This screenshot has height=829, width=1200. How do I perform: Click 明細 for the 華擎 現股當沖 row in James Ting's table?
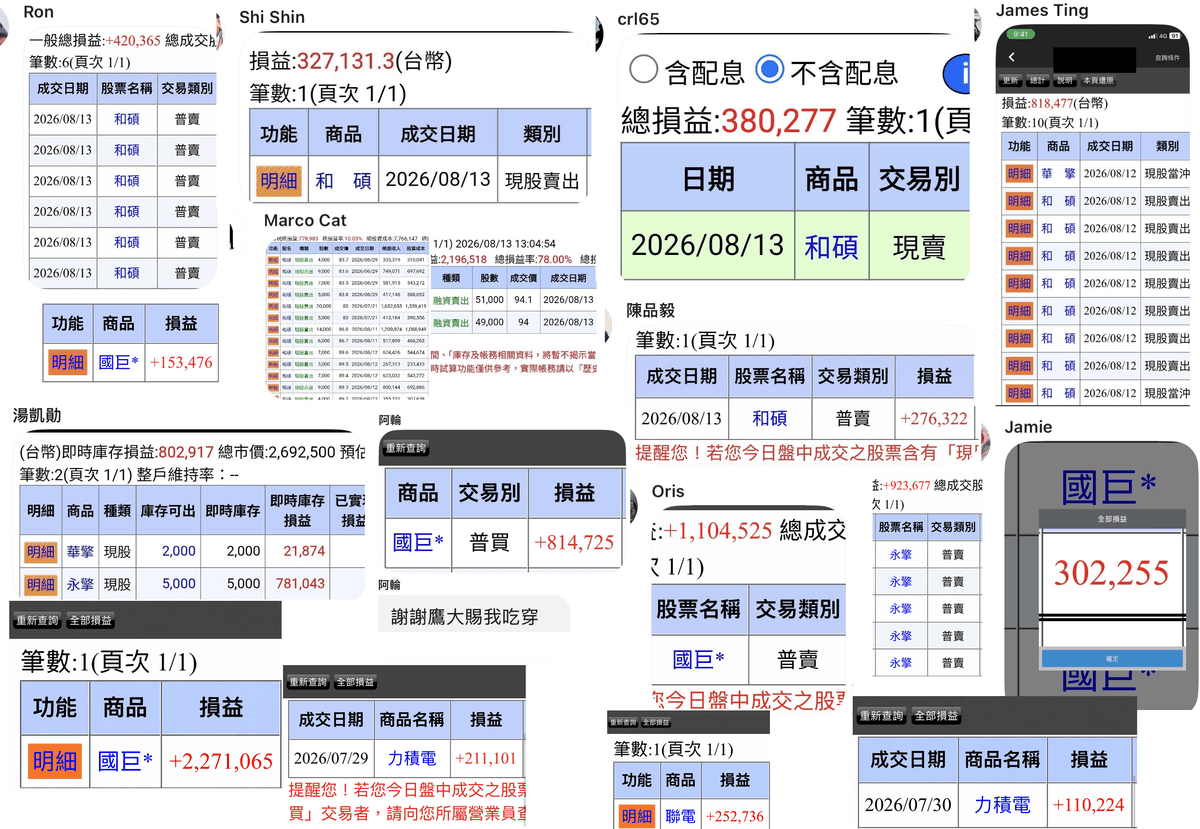[x=1019, y=174]
